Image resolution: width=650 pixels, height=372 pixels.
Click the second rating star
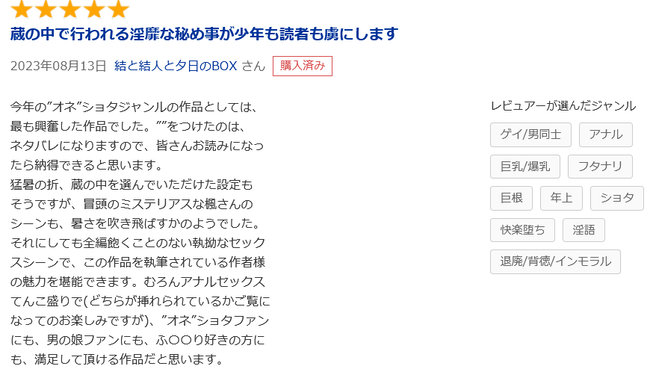(x=46, y=9)
